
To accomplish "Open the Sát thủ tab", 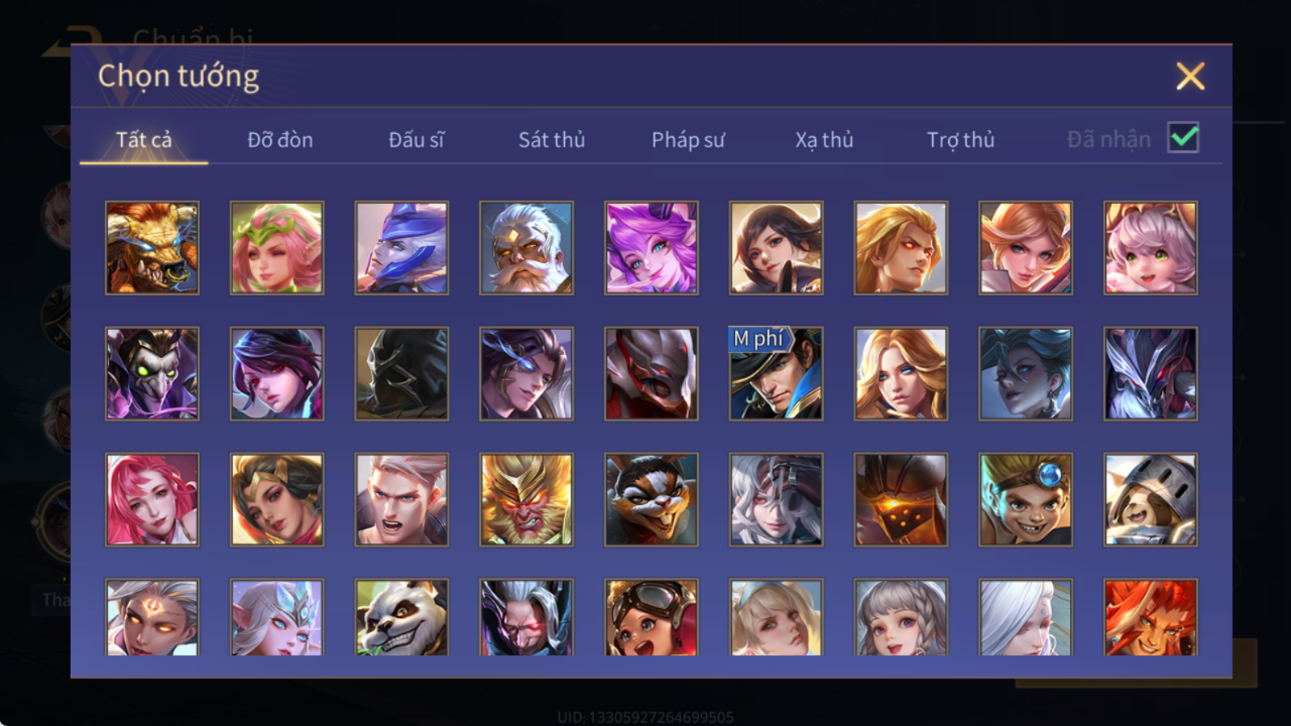I will point(551,140).
